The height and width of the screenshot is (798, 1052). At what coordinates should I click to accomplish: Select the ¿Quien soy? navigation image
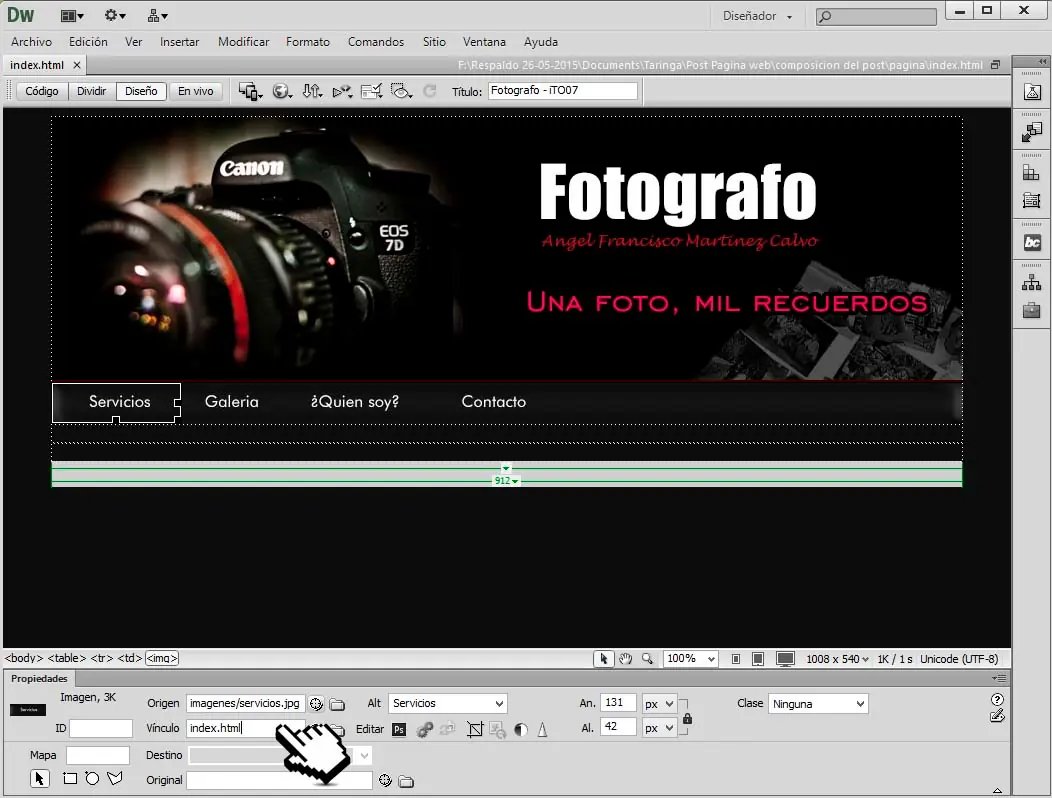[x=354, y=402]
